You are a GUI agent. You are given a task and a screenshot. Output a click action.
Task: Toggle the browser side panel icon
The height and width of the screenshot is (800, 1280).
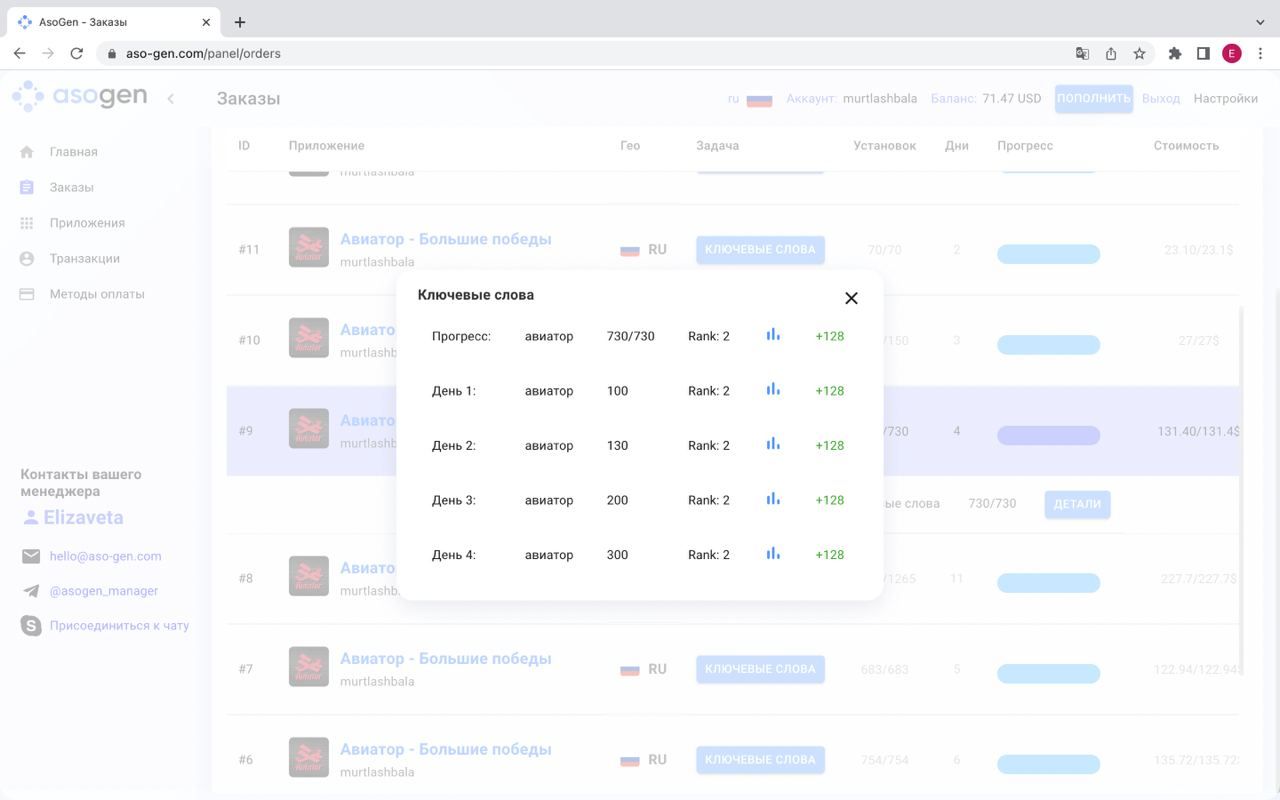(x=1203, y=53)
